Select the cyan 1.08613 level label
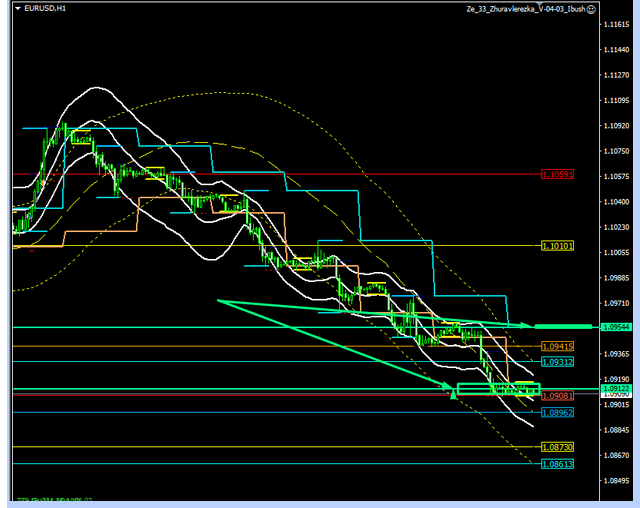This screenshot has height=508, width=640. pyautogui.click(x=557, y=465)
